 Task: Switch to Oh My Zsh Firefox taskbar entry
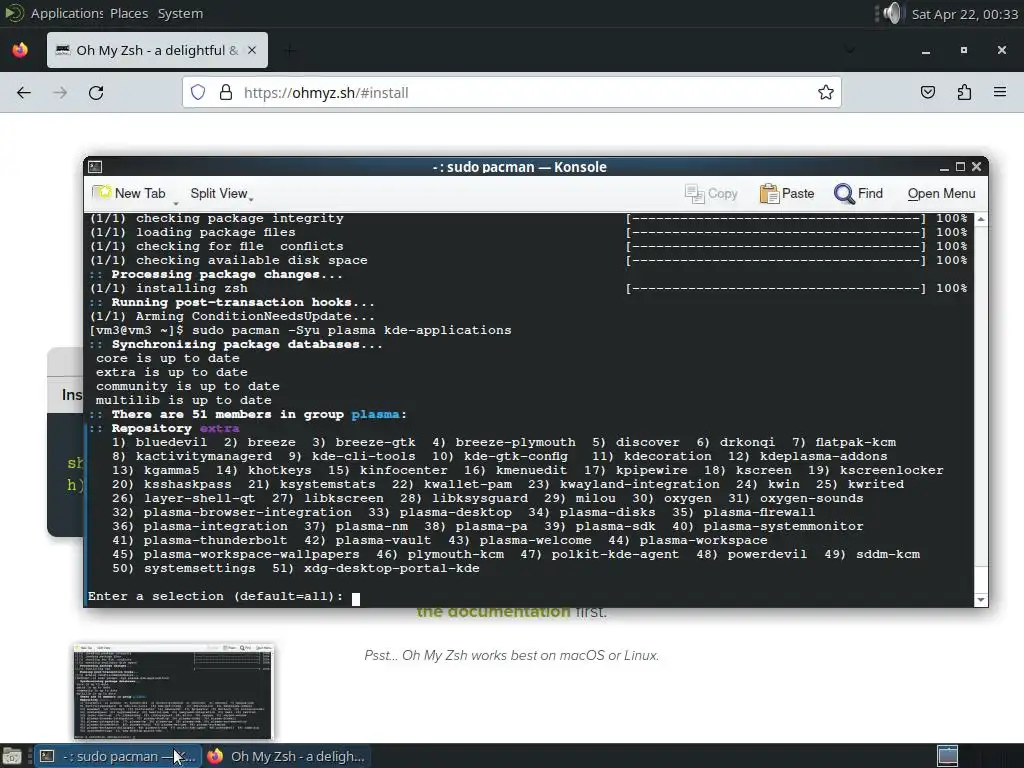pos(287,756)
